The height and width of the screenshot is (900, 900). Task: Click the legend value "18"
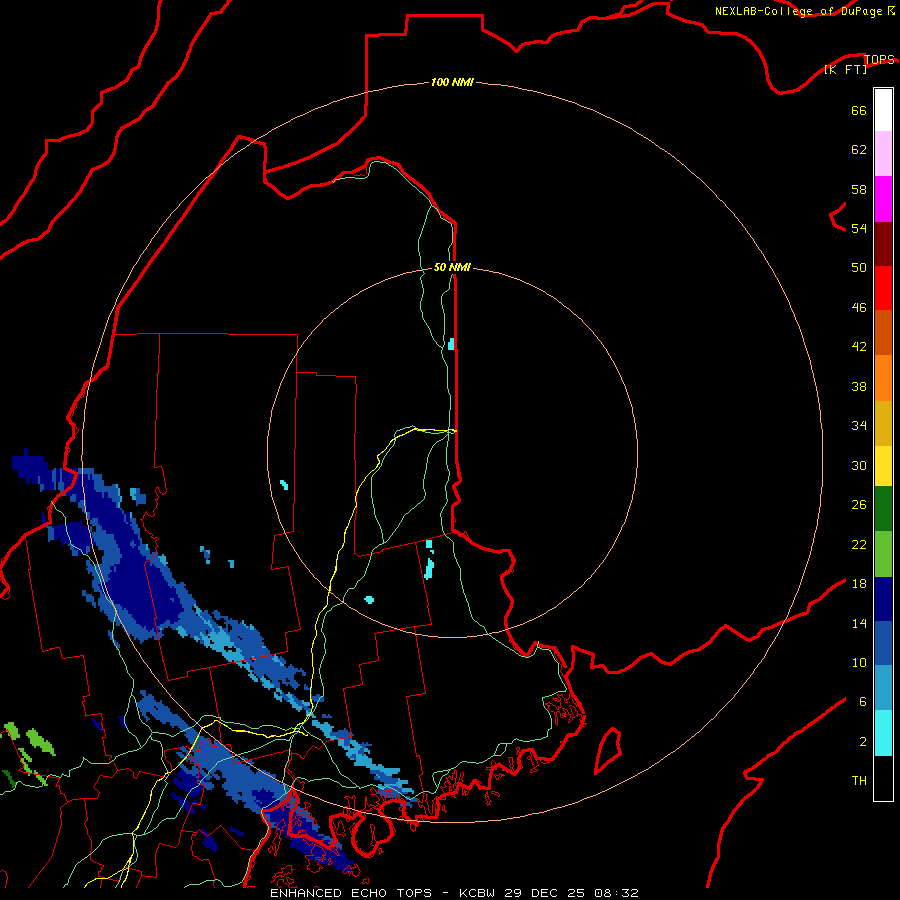(859, 584)
